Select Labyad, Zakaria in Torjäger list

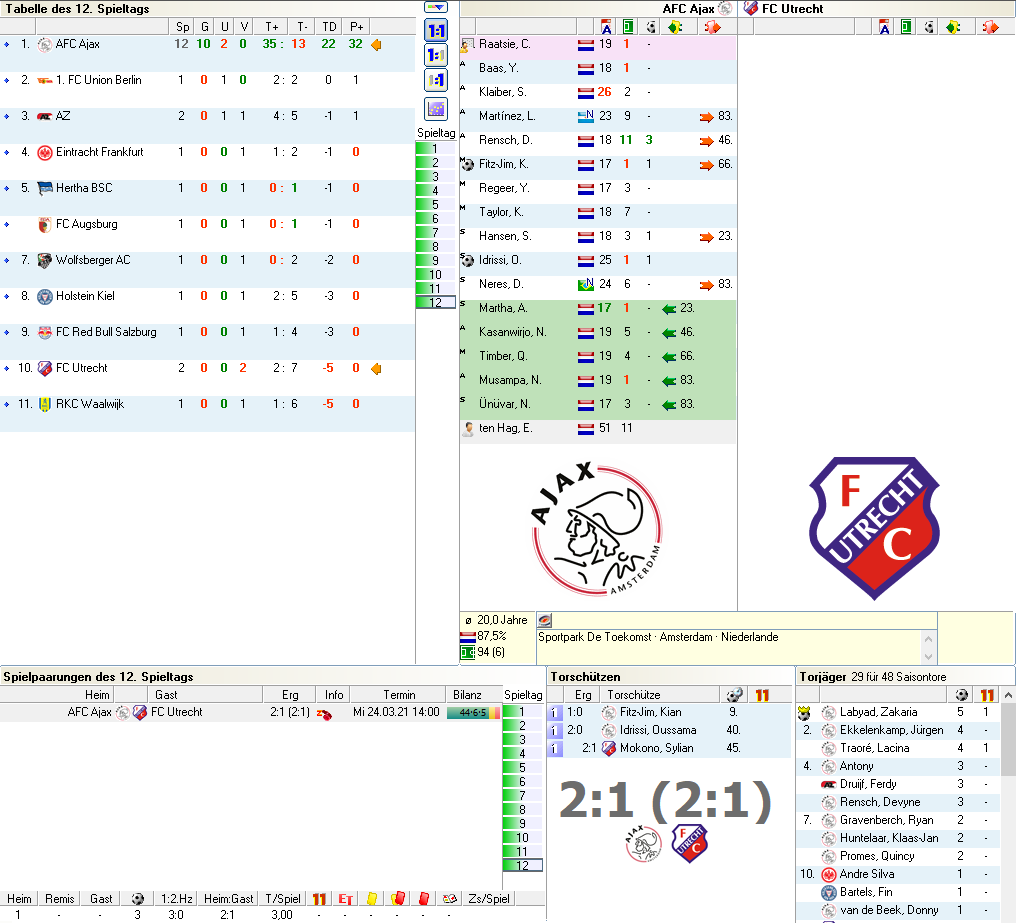point(899,712)
